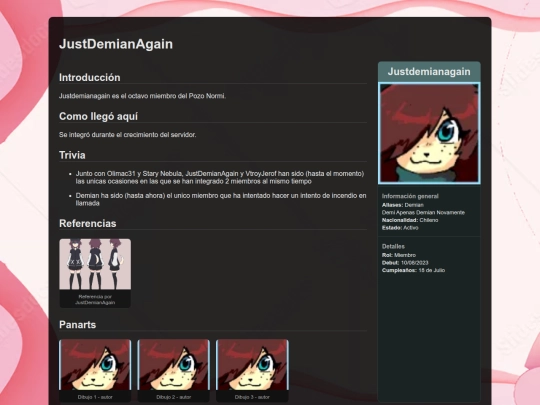
Task: Open the Dibujo 3 fanart thumbnail
Action: [252, 365]
